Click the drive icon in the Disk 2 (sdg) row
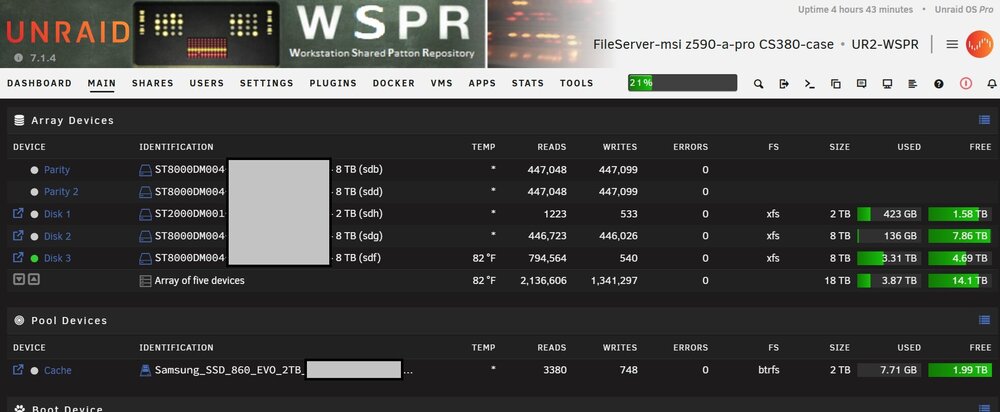 click(x=145, y=236)
